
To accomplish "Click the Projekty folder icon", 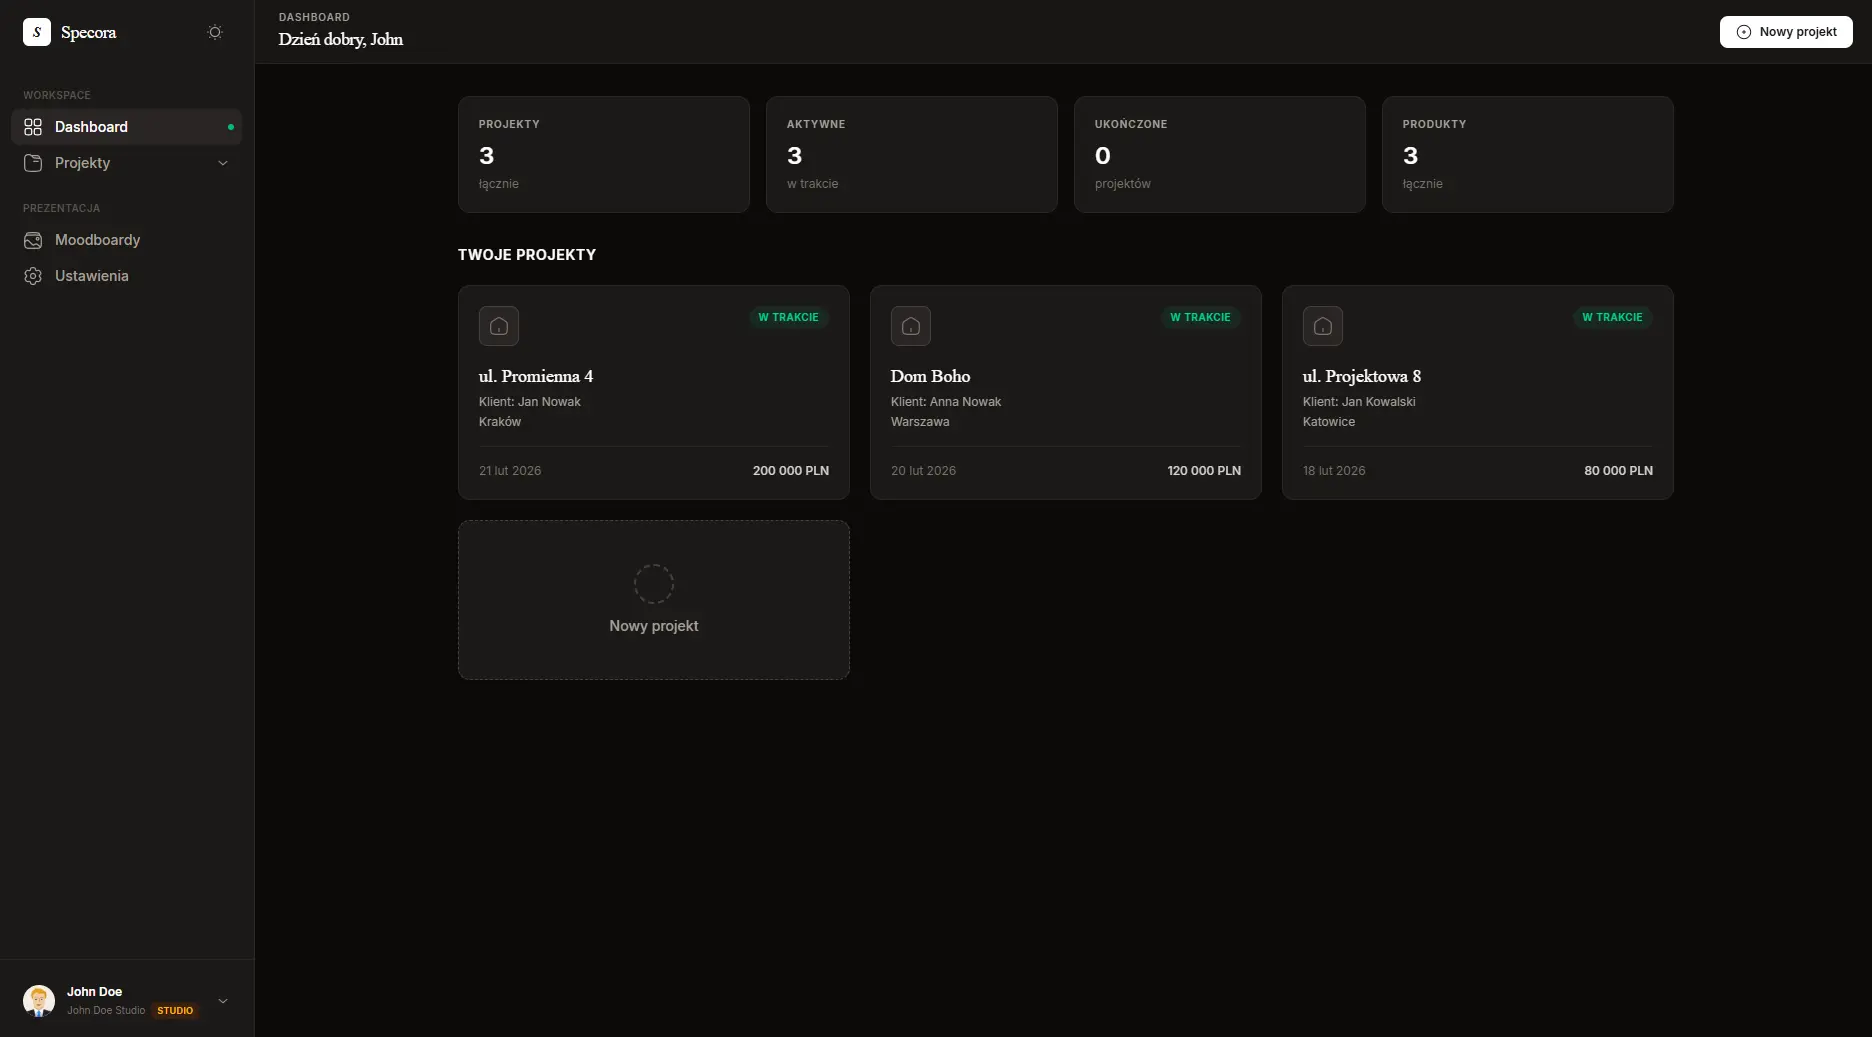I will [x=33, y=163].
